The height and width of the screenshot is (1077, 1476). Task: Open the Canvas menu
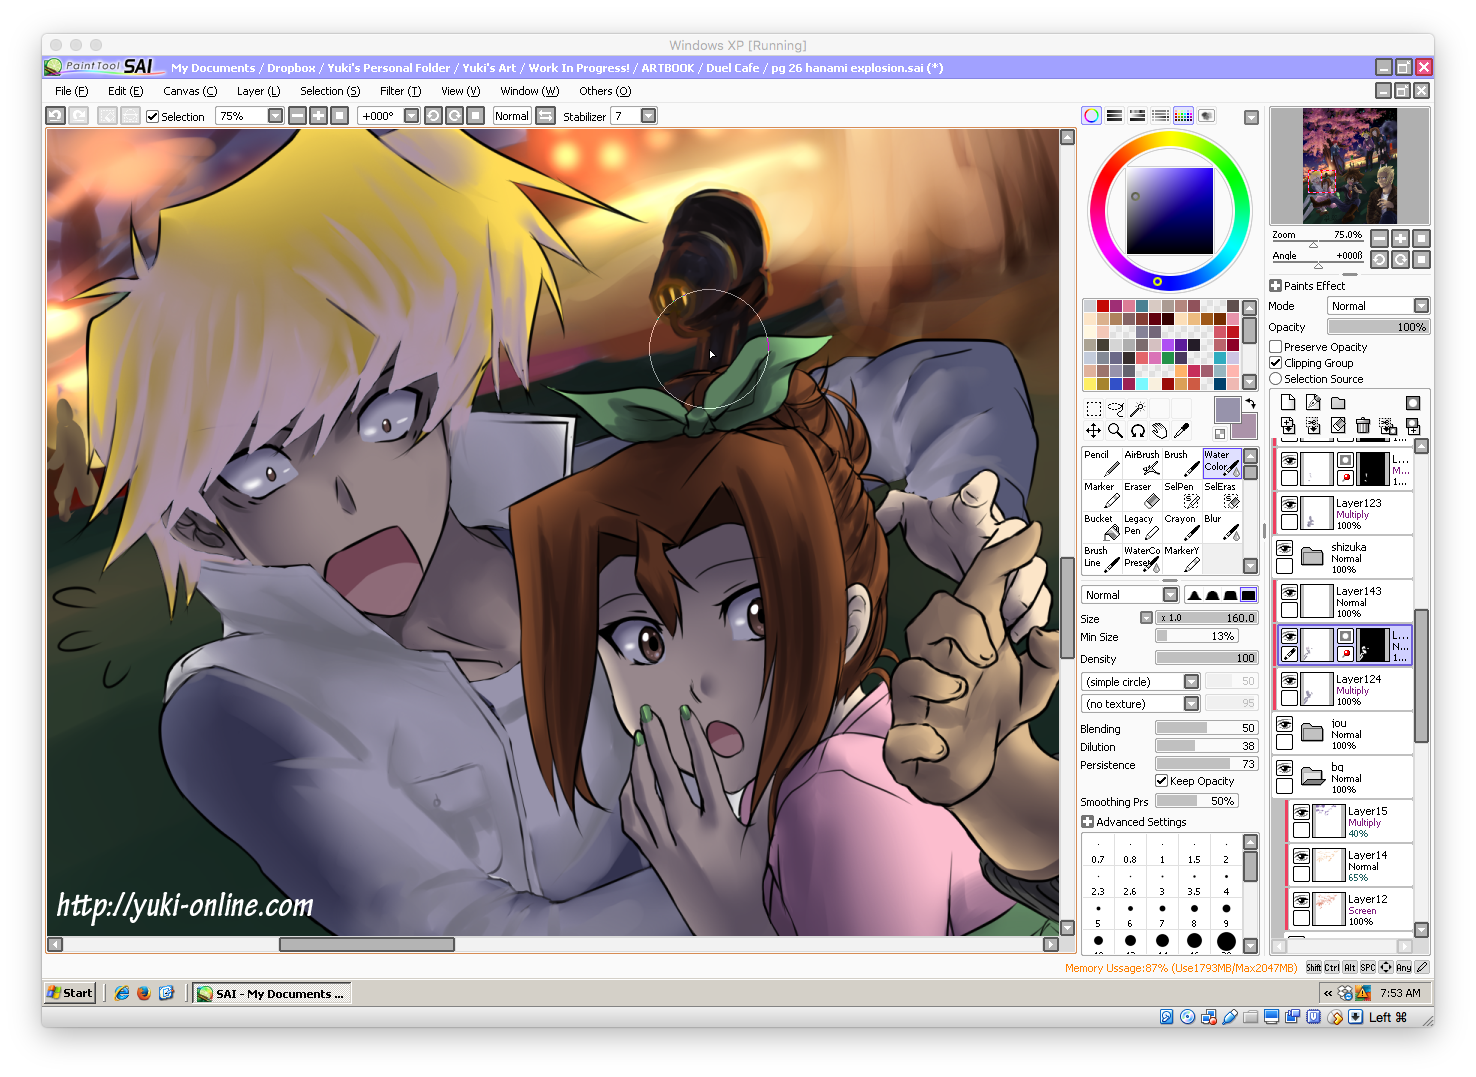coord(190,91)
